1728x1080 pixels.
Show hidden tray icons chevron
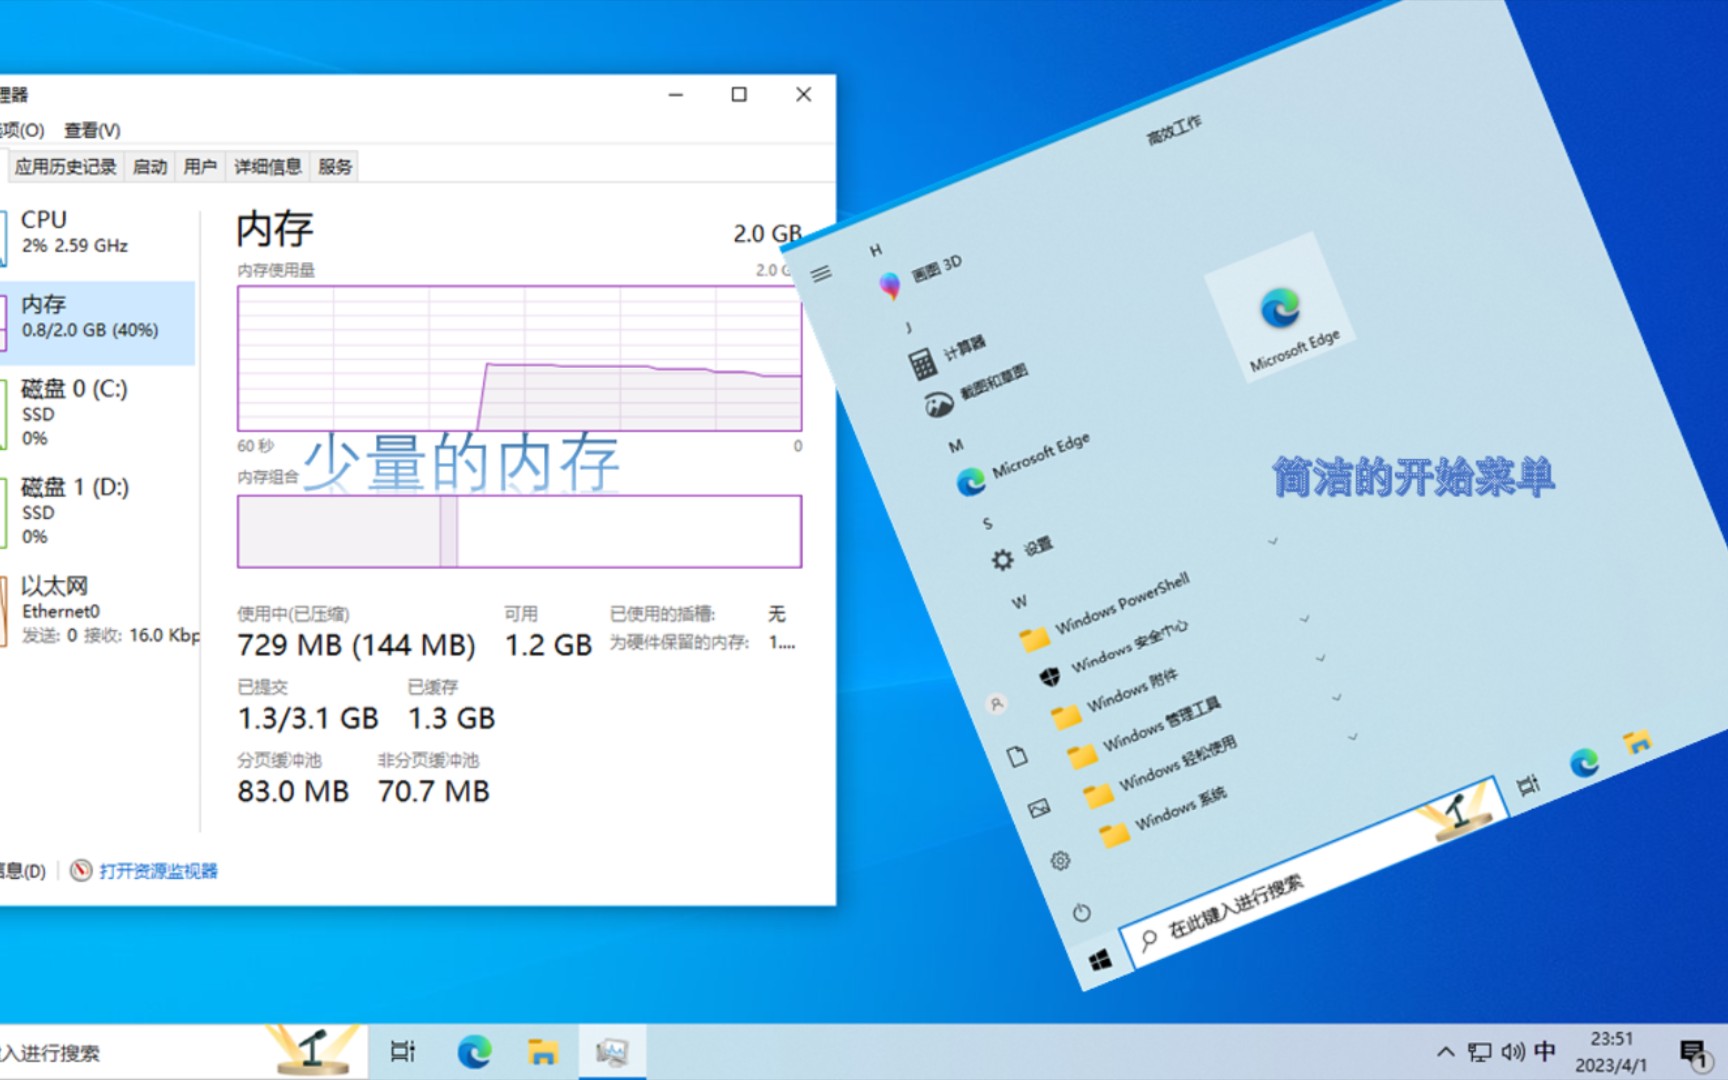pos(1445,1052)
